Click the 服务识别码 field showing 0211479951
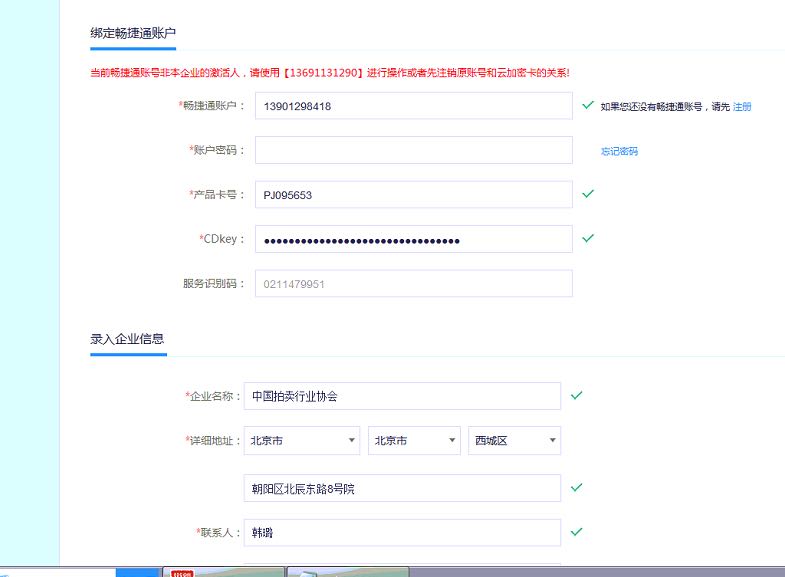 tap(414, 284)
